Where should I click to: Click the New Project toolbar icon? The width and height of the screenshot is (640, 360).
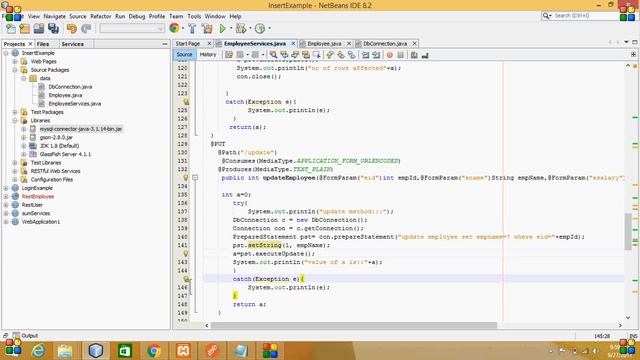click(x=24, y=29)
